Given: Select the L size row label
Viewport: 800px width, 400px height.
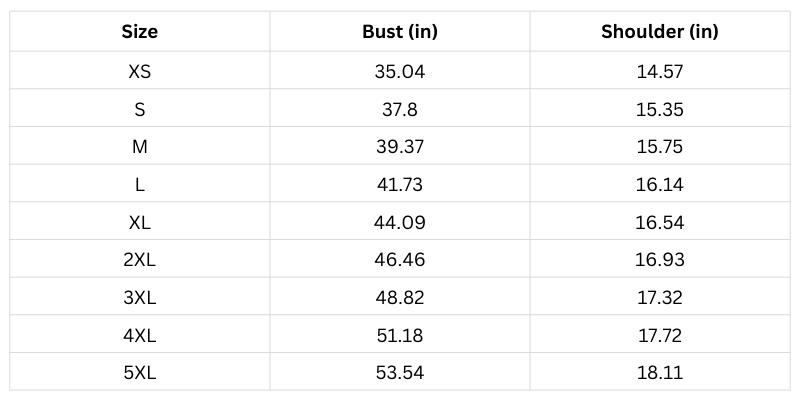Looking at the screenshot, I should pos(140,185).
